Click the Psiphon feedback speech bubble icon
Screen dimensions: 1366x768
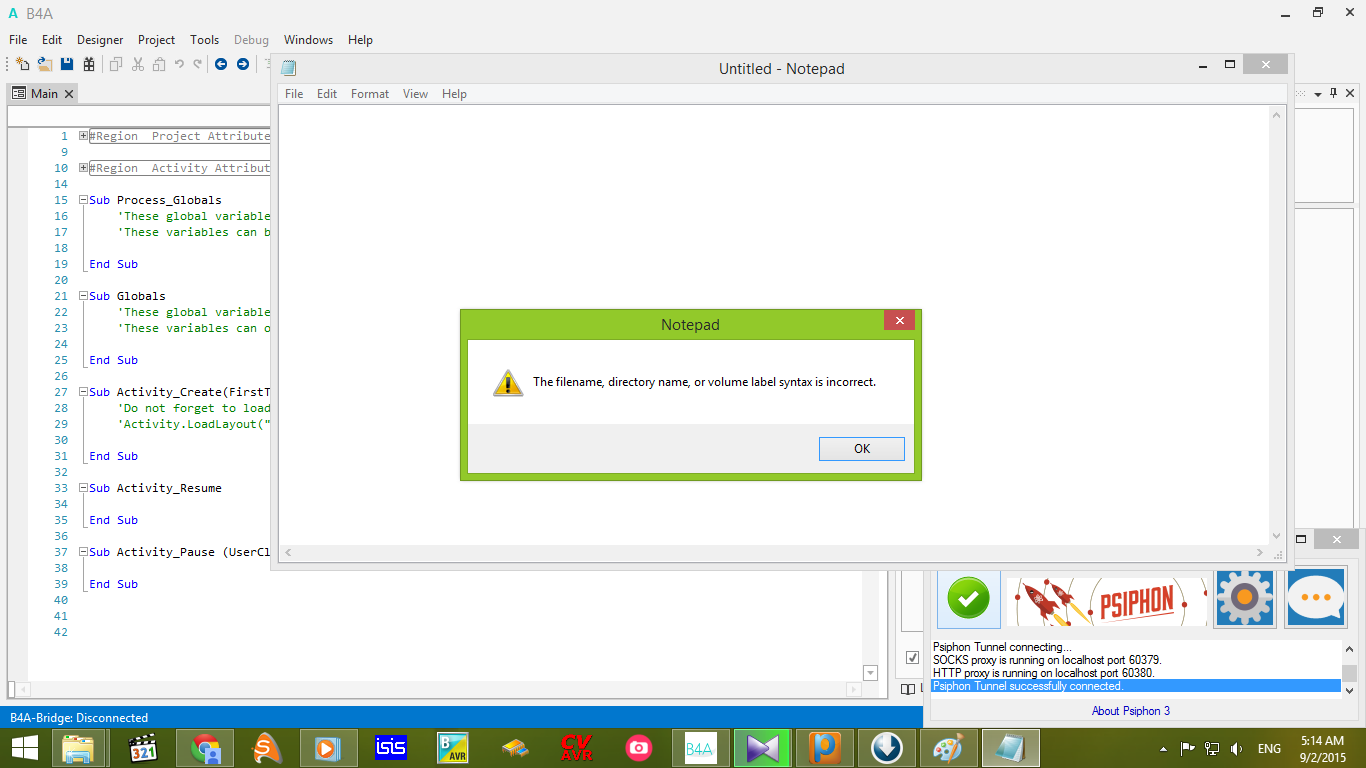click(1315, 598)
